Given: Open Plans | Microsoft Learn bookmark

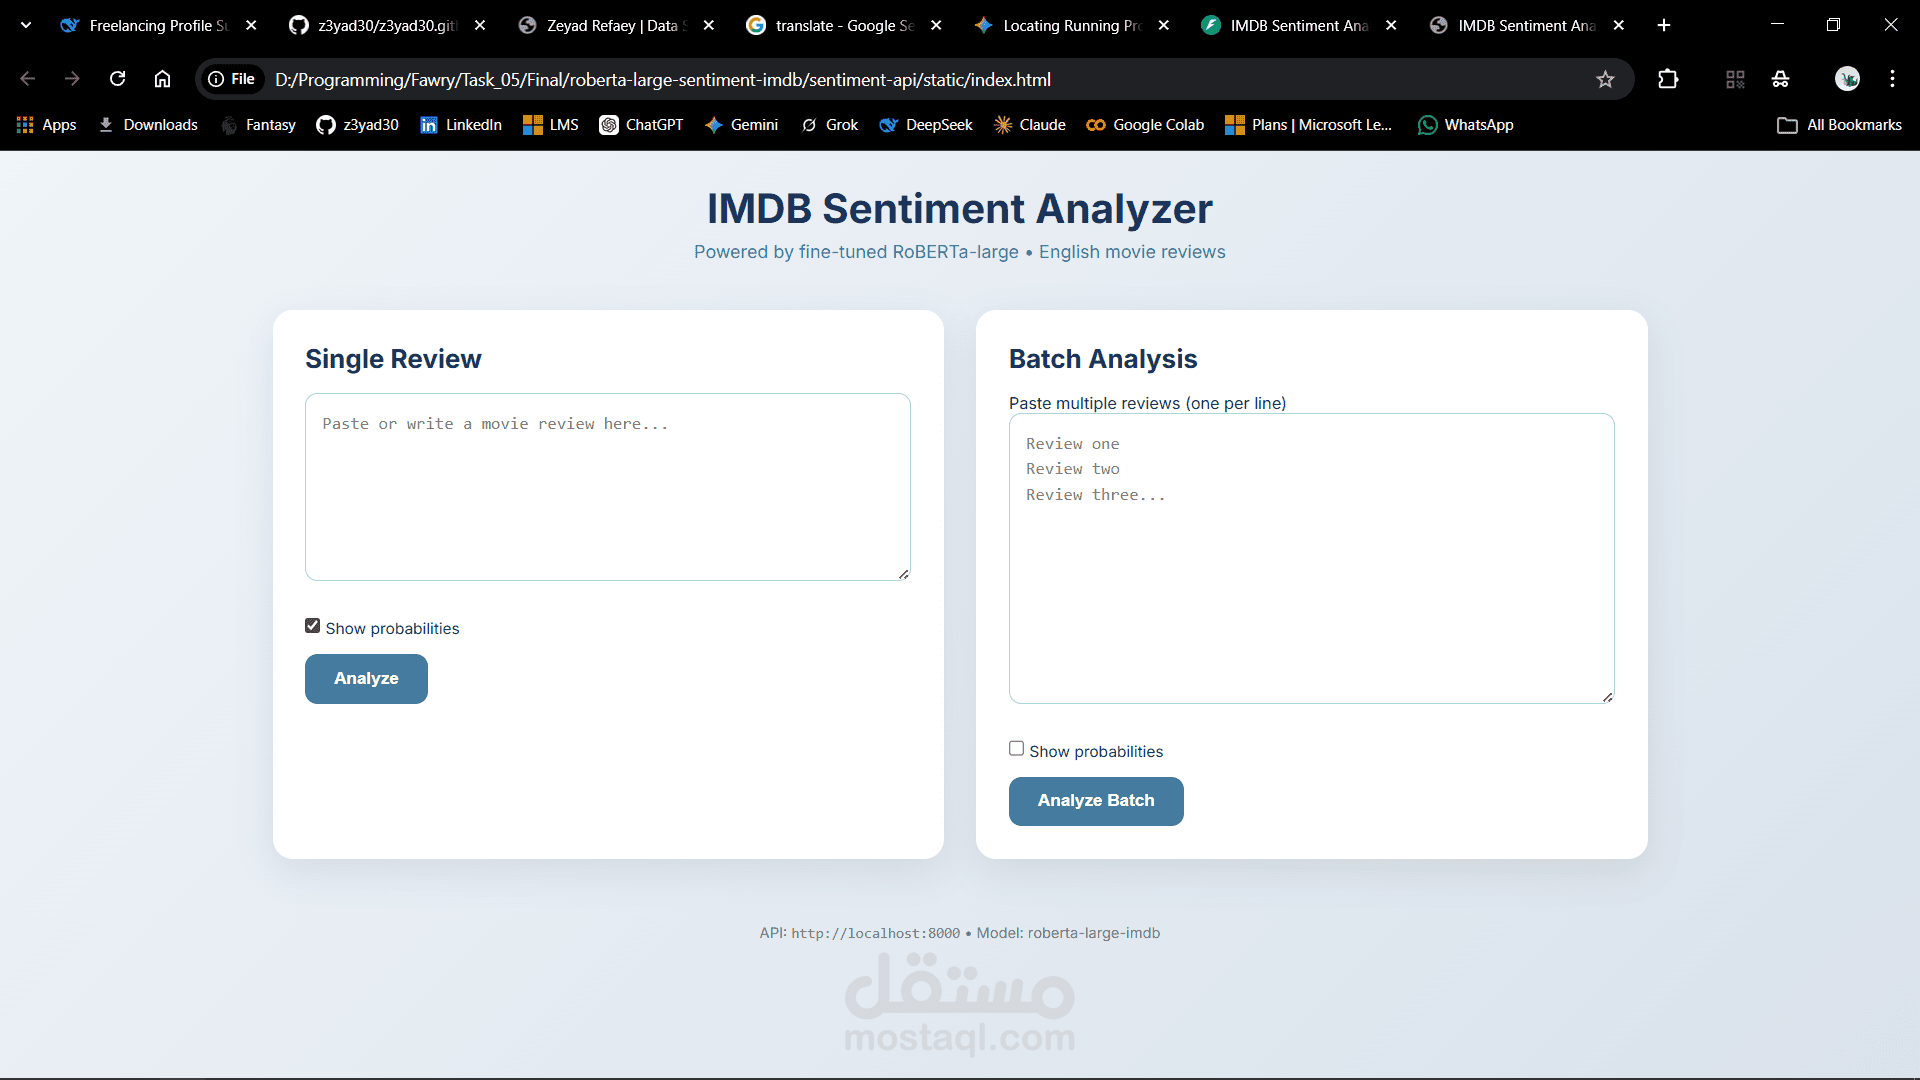Looking at the screenshot, I should [1309, 125].
